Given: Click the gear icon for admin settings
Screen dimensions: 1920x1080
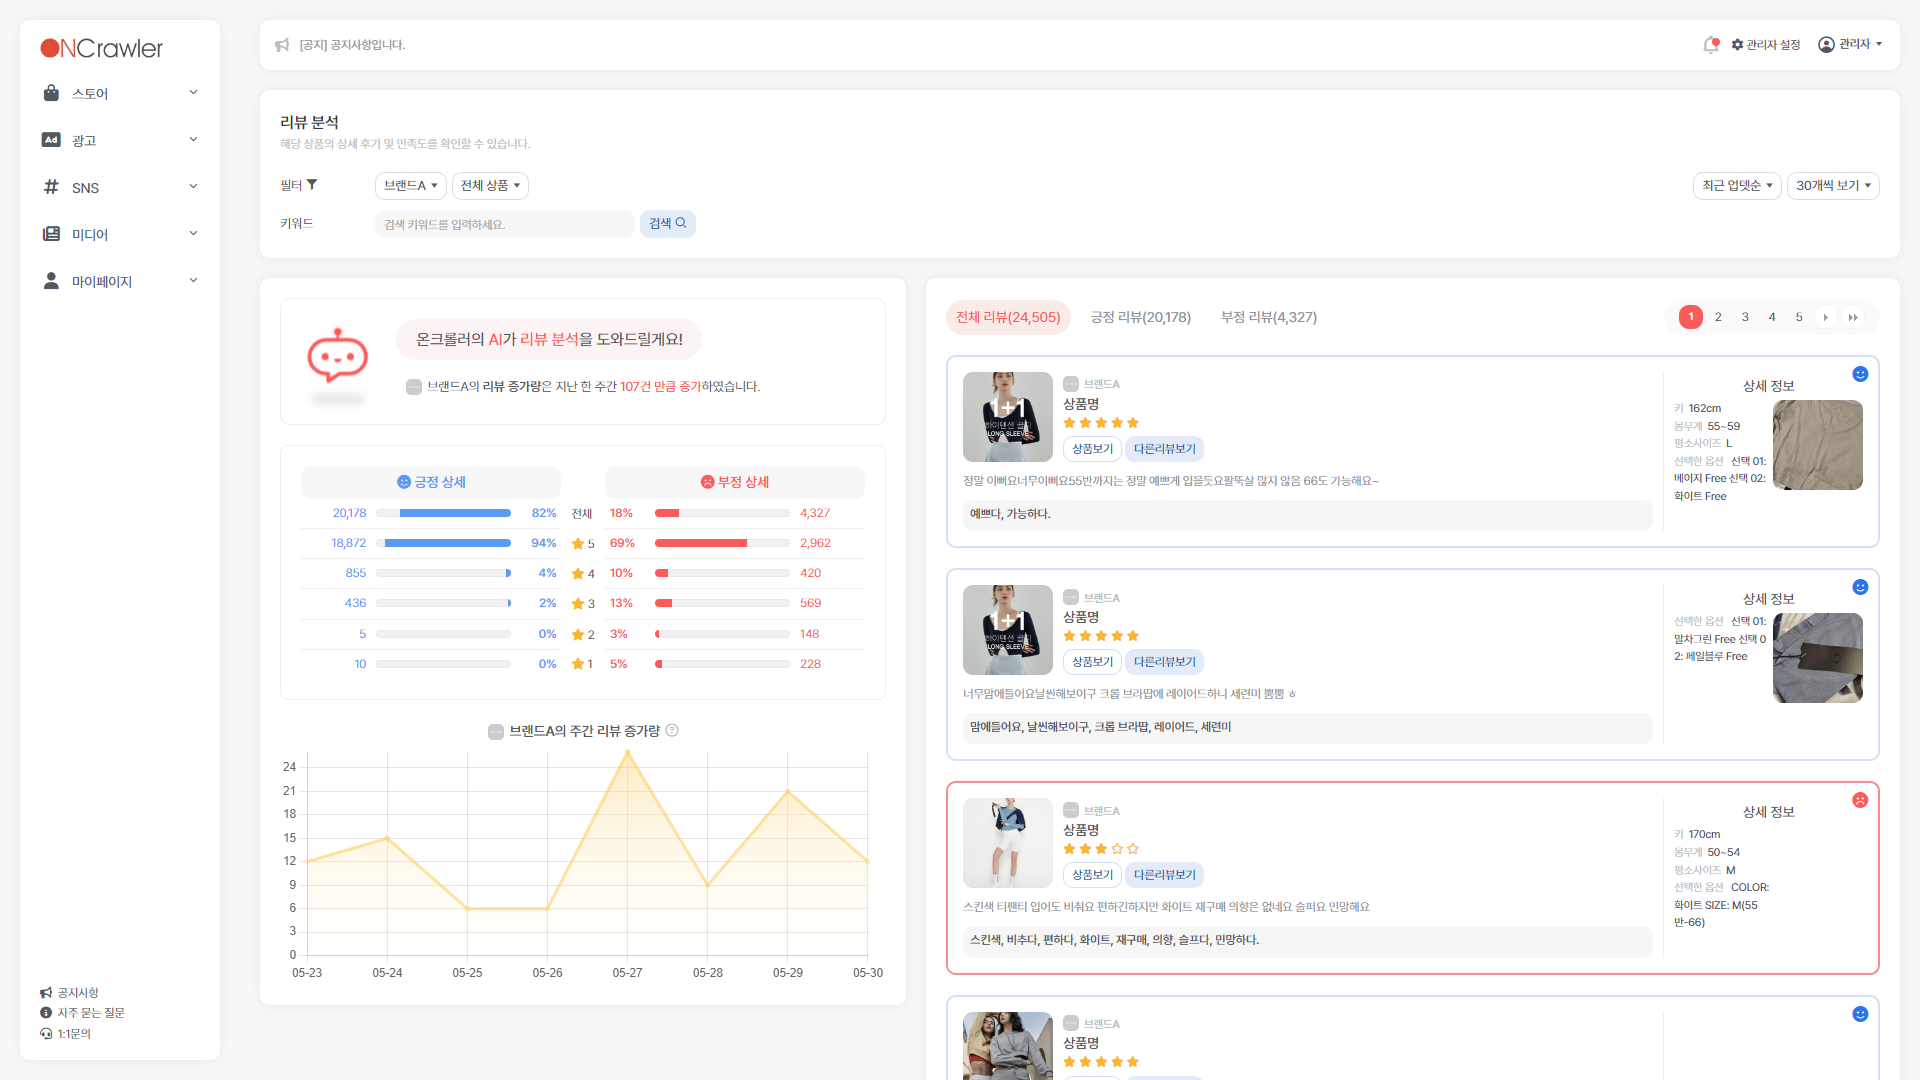Looking at the screenshot, I should click(x=1738, y=45).
